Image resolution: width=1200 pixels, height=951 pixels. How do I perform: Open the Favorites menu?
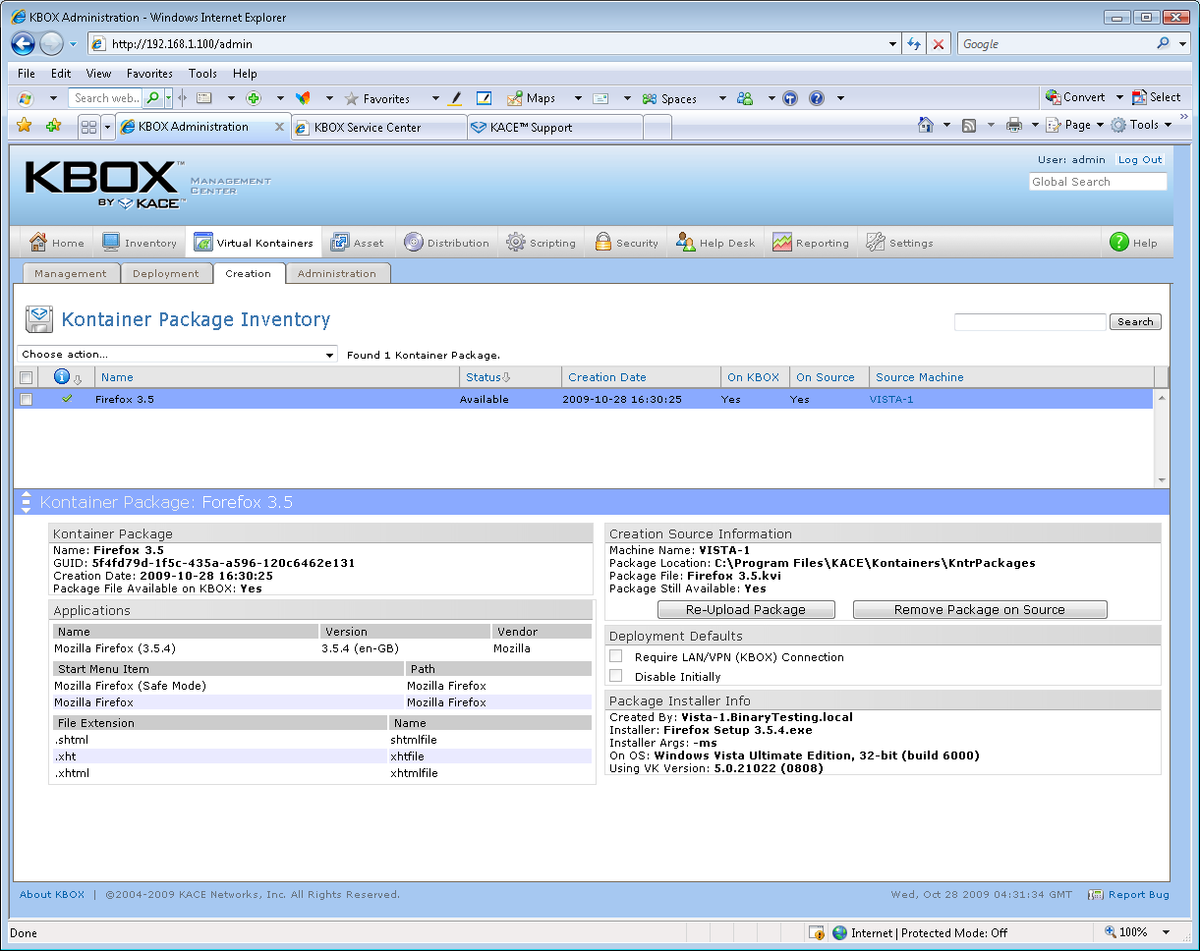point(150,73)
